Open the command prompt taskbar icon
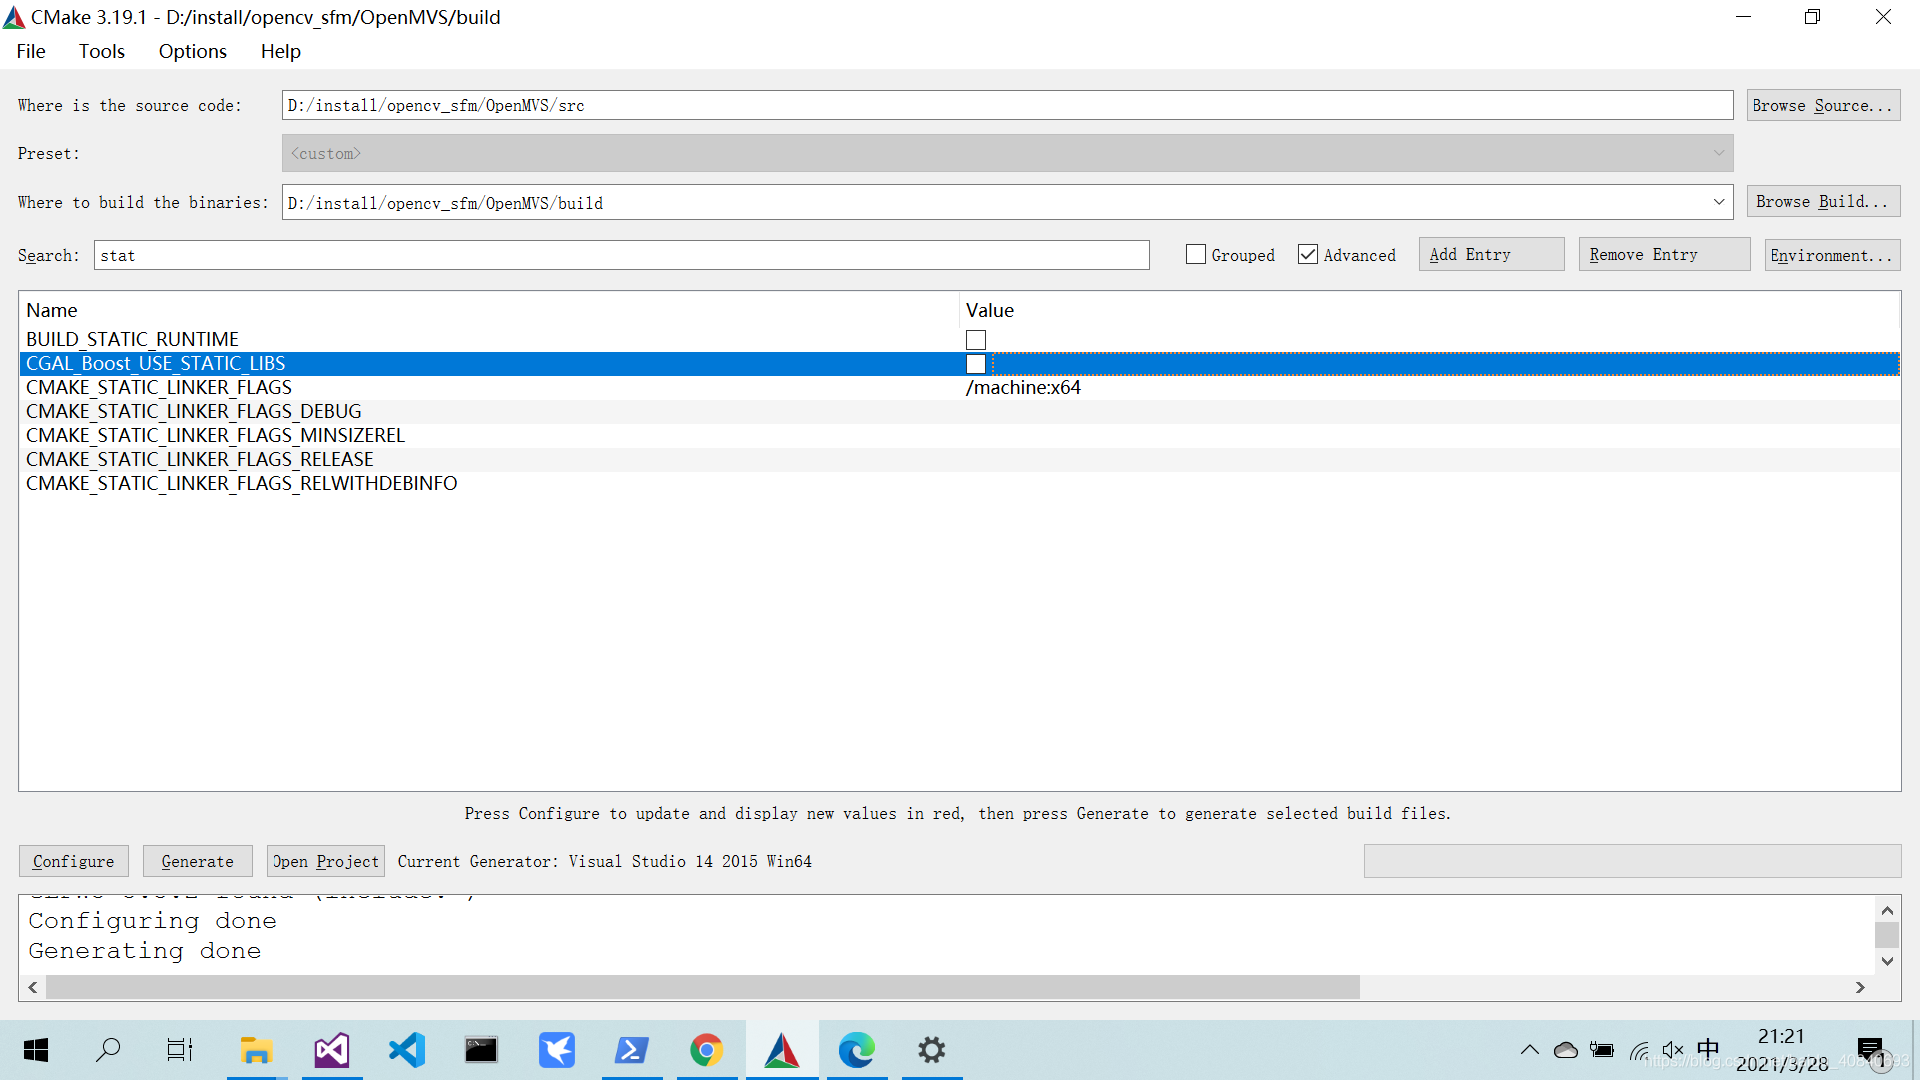This screenshot has width=1920, height=1080. 481,1050
